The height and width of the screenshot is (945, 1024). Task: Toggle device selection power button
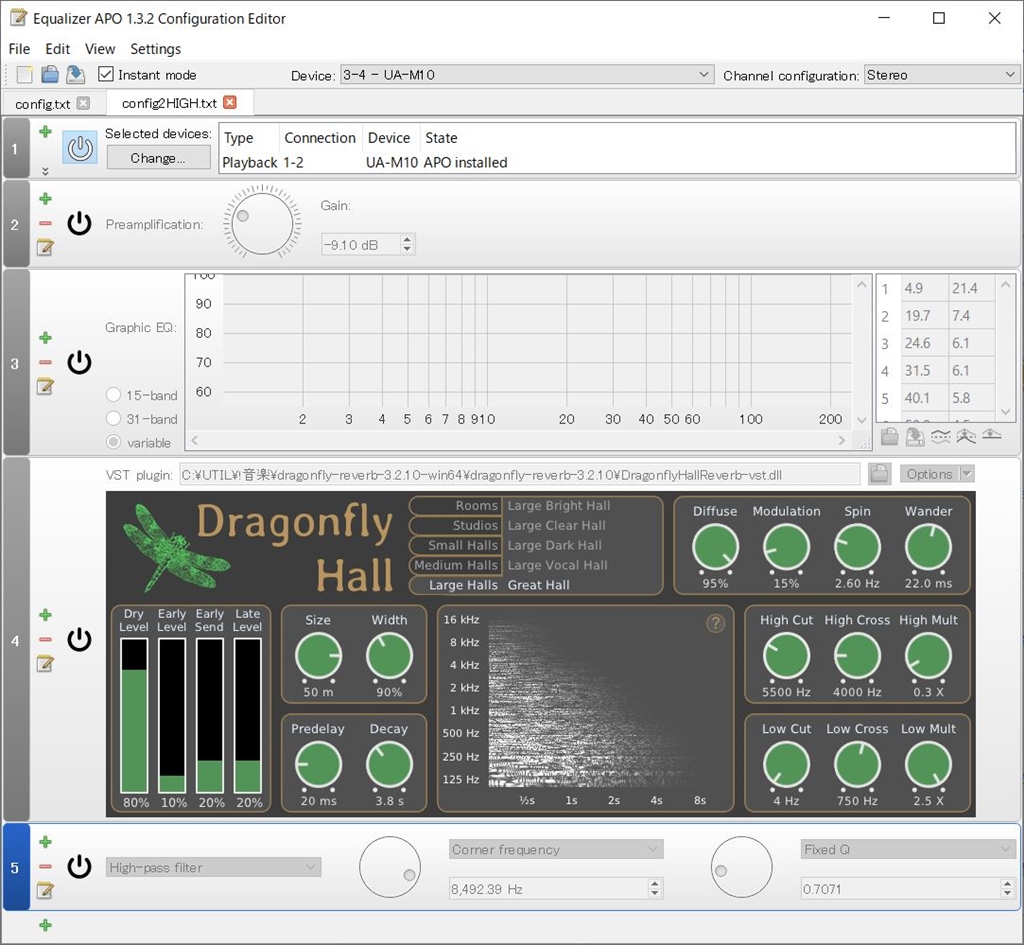pyautogui.click(x=80, y=148)
